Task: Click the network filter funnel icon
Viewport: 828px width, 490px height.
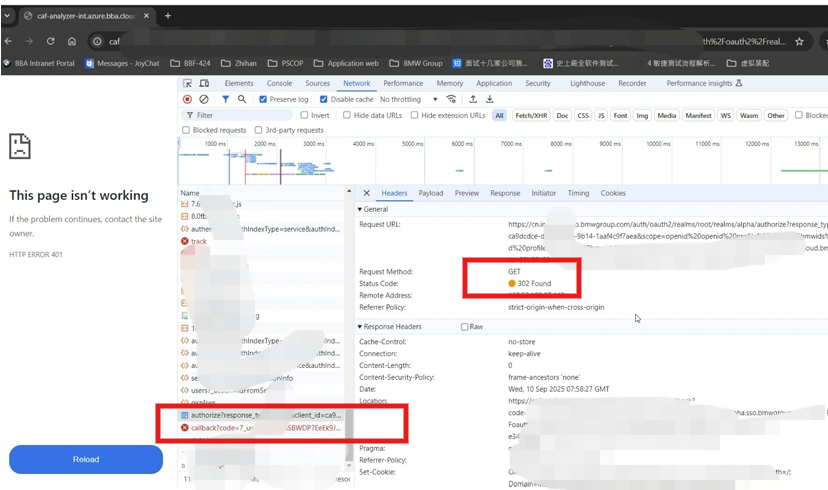Action: pyautogui.click(x=225, y=100)
